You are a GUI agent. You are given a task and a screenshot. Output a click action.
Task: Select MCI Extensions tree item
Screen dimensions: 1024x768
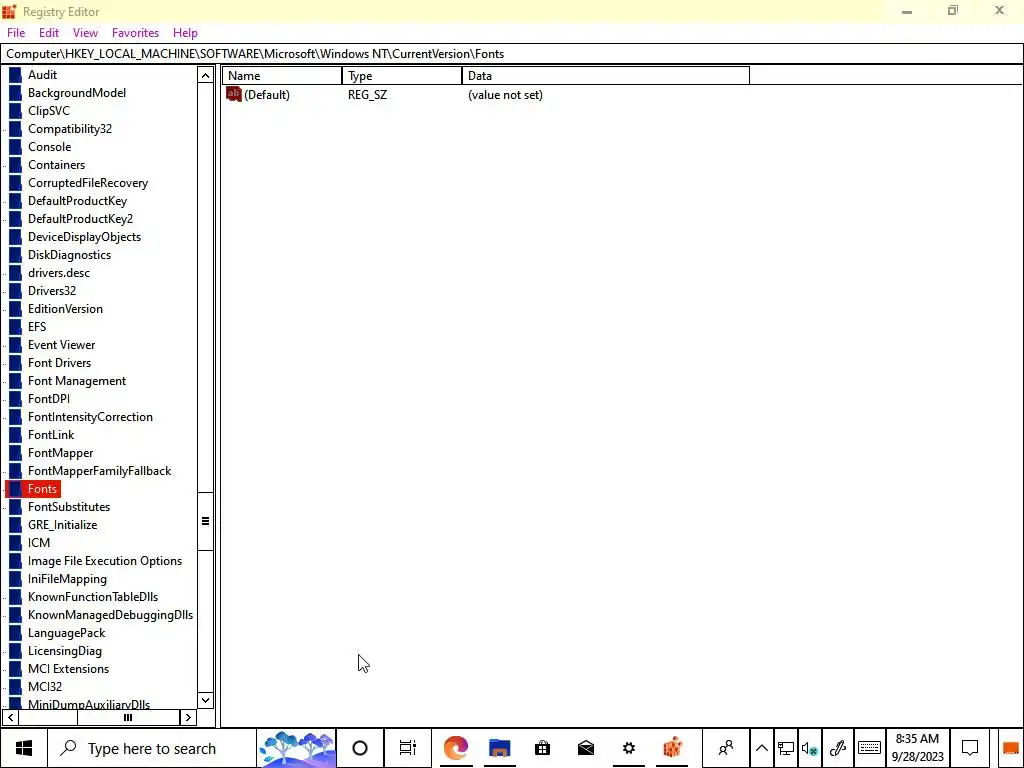click(68, 669)
